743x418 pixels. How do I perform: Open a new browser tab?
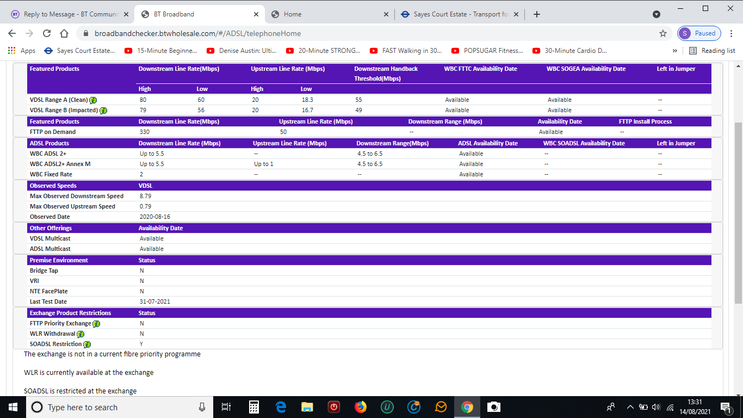pyautogui.click(x=536, y=14)
